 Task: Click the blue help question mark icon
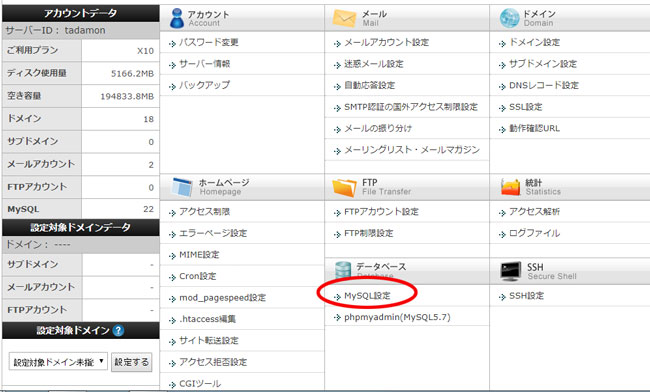pos(118,330)
